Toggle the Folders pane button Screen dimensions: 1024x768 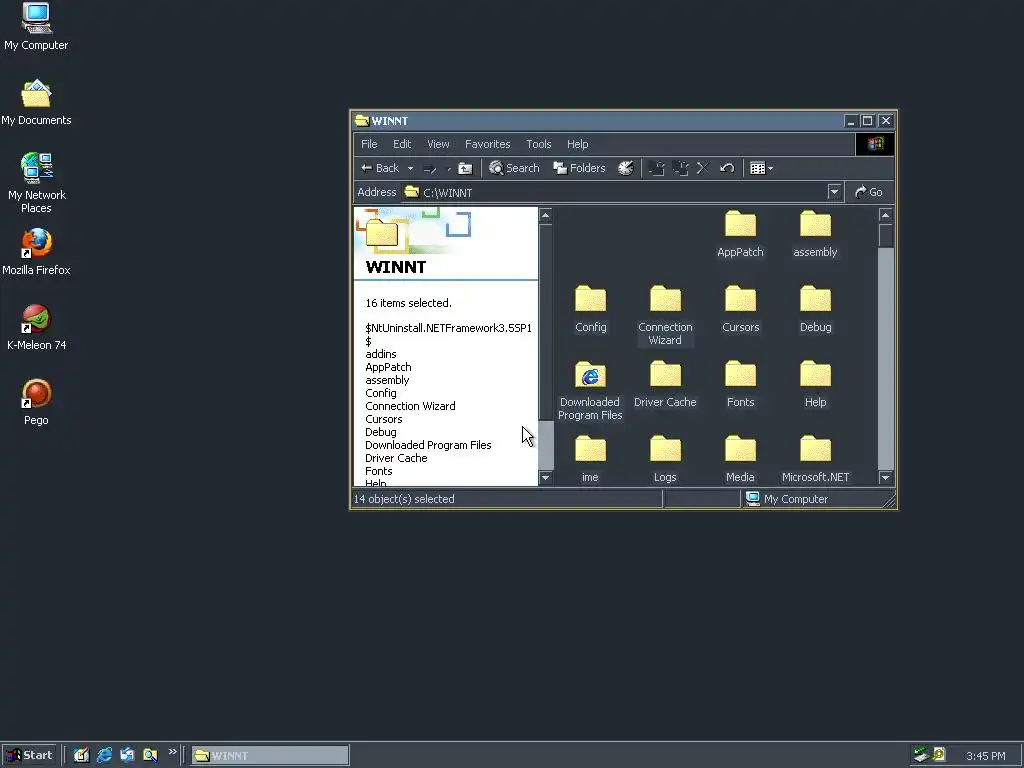579,168
